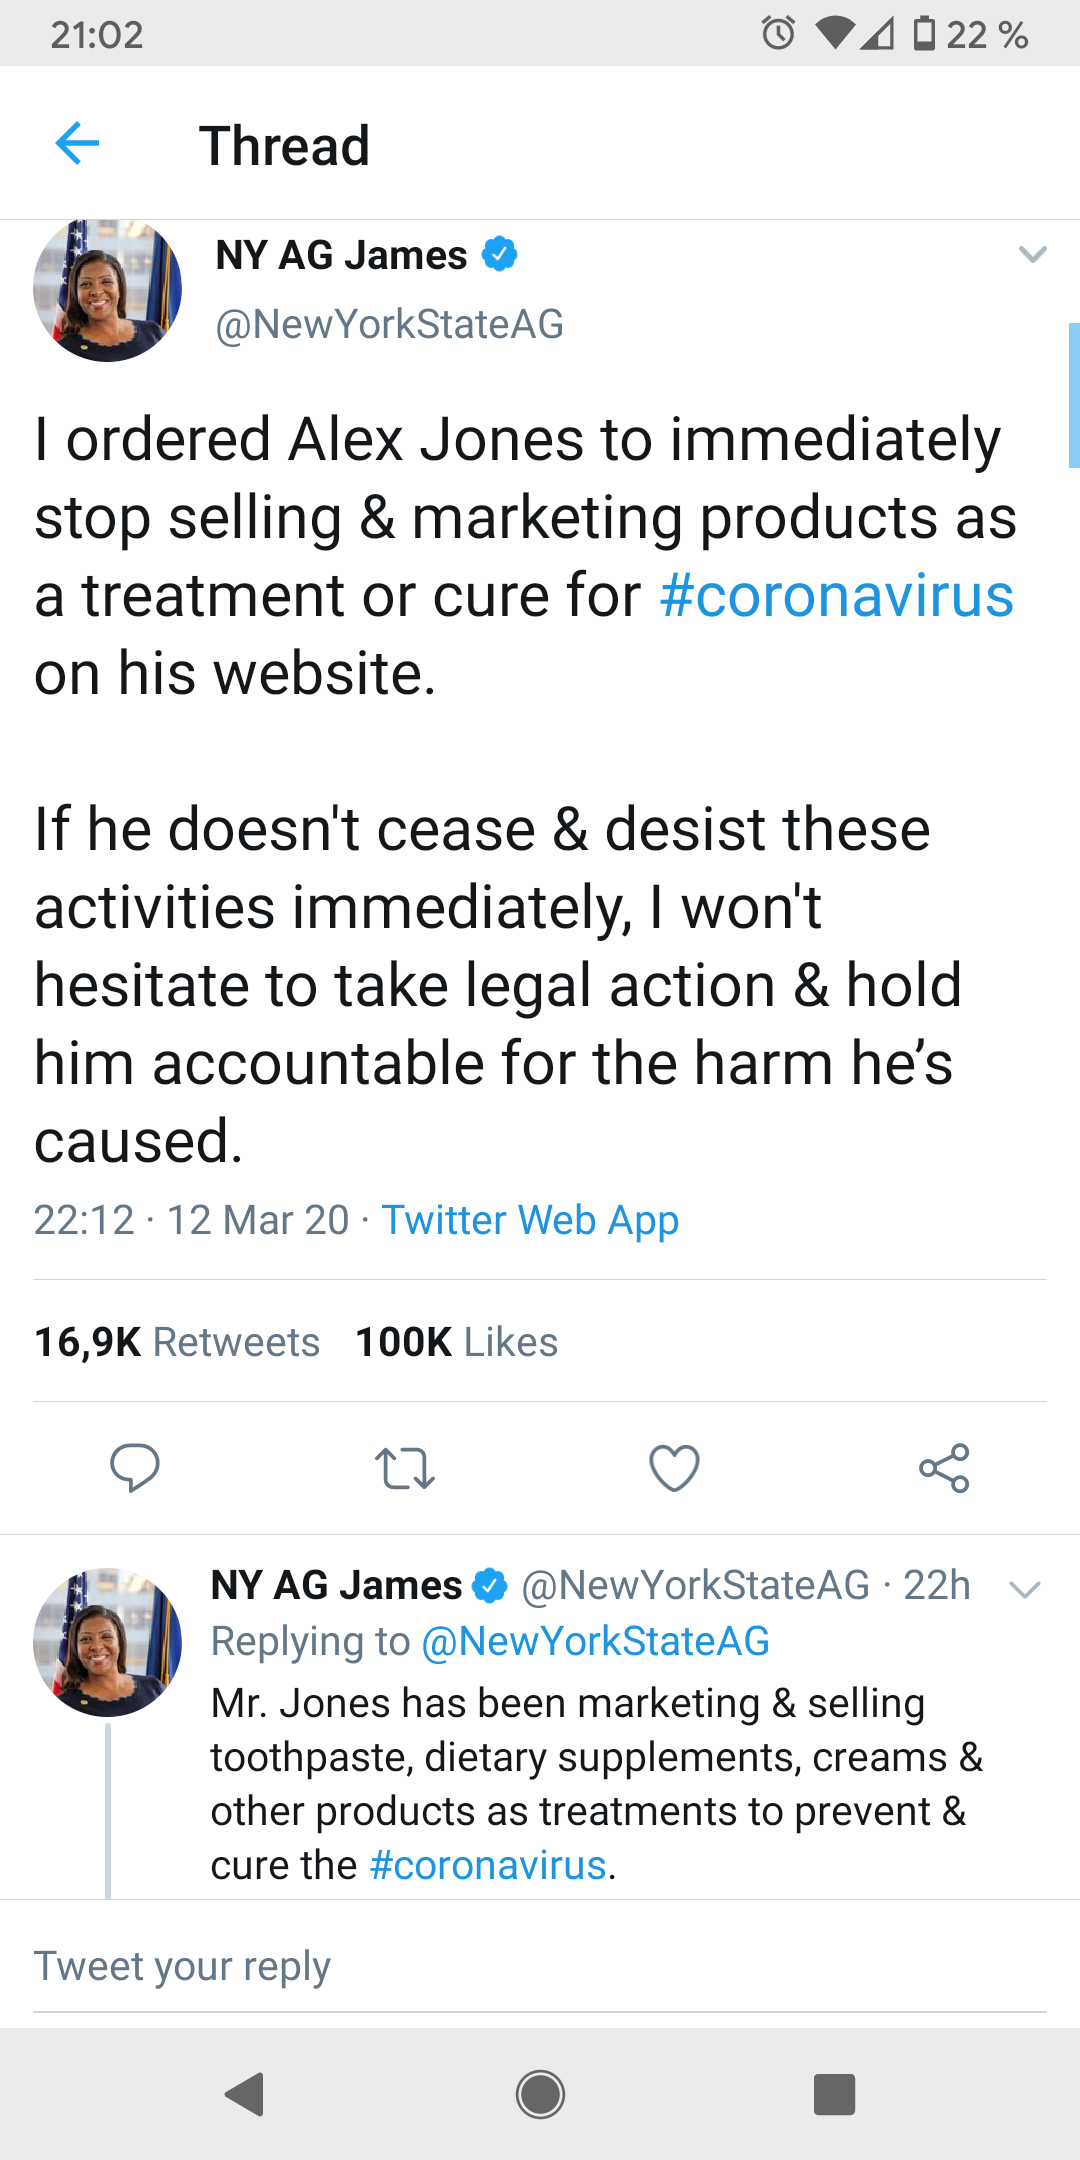Open the #coronavirus hashtag in main tweet
Viewport: 1080px width, 2160px height.
837,596
